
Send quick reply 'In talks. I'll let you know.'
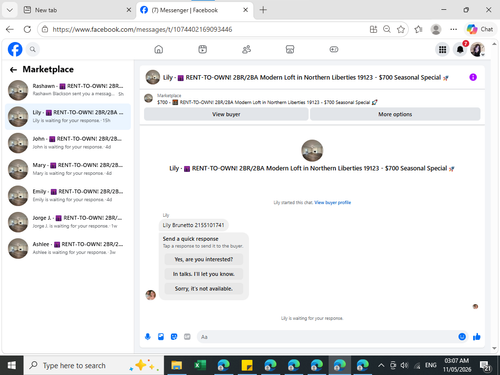point(204,274)
